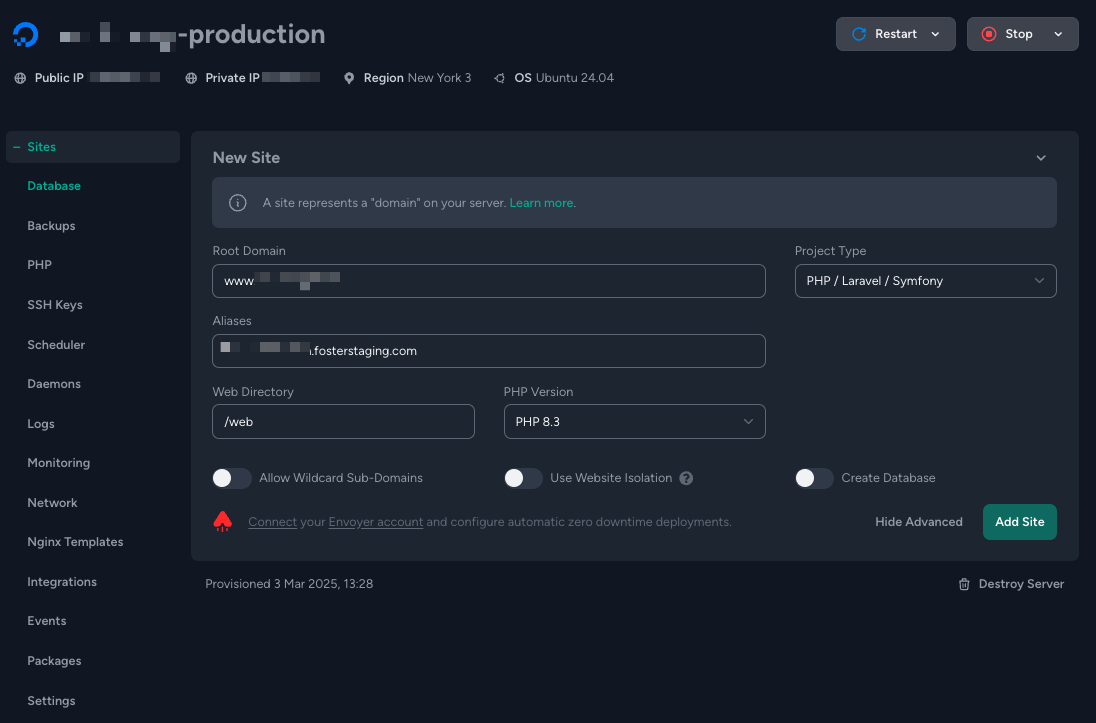Focus the Root Domain input field

click(489, 281)
